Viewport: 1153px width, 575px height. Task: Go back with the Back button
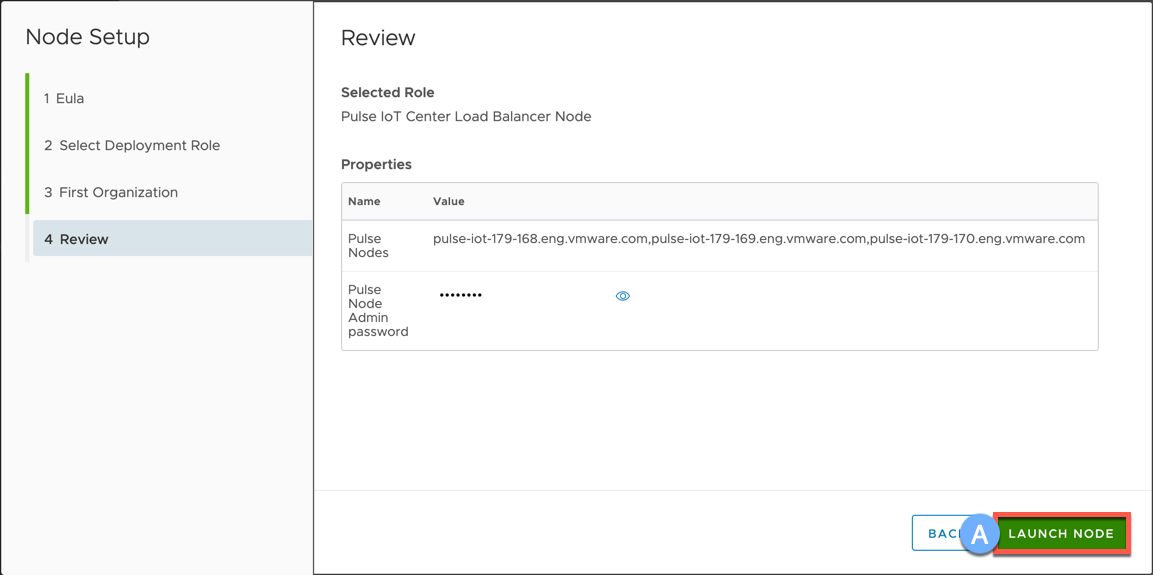944,533
